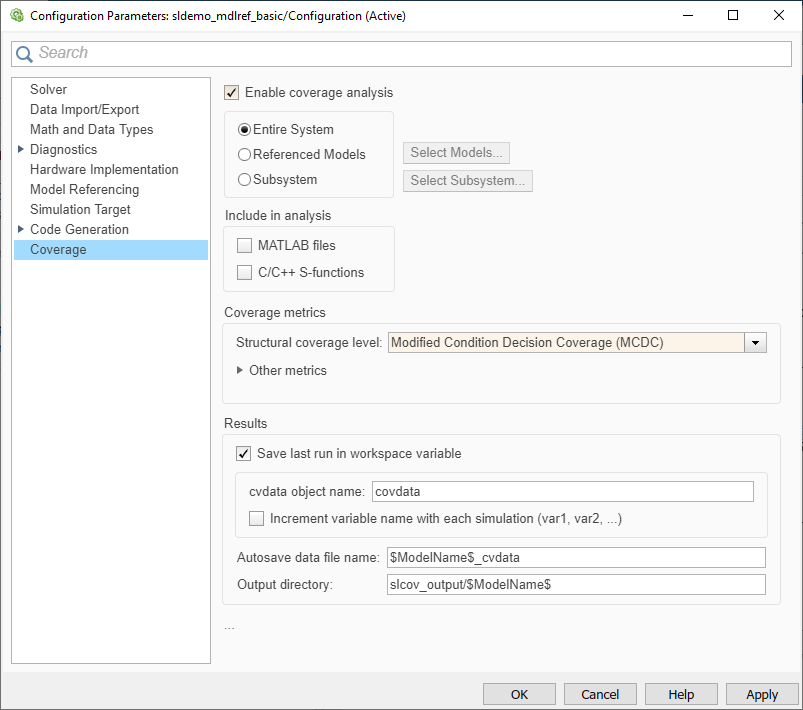This screenshot has width=803, height=710.
Task: Click the Configuration Parameters app icon in title bar
Action: [16, 15]
